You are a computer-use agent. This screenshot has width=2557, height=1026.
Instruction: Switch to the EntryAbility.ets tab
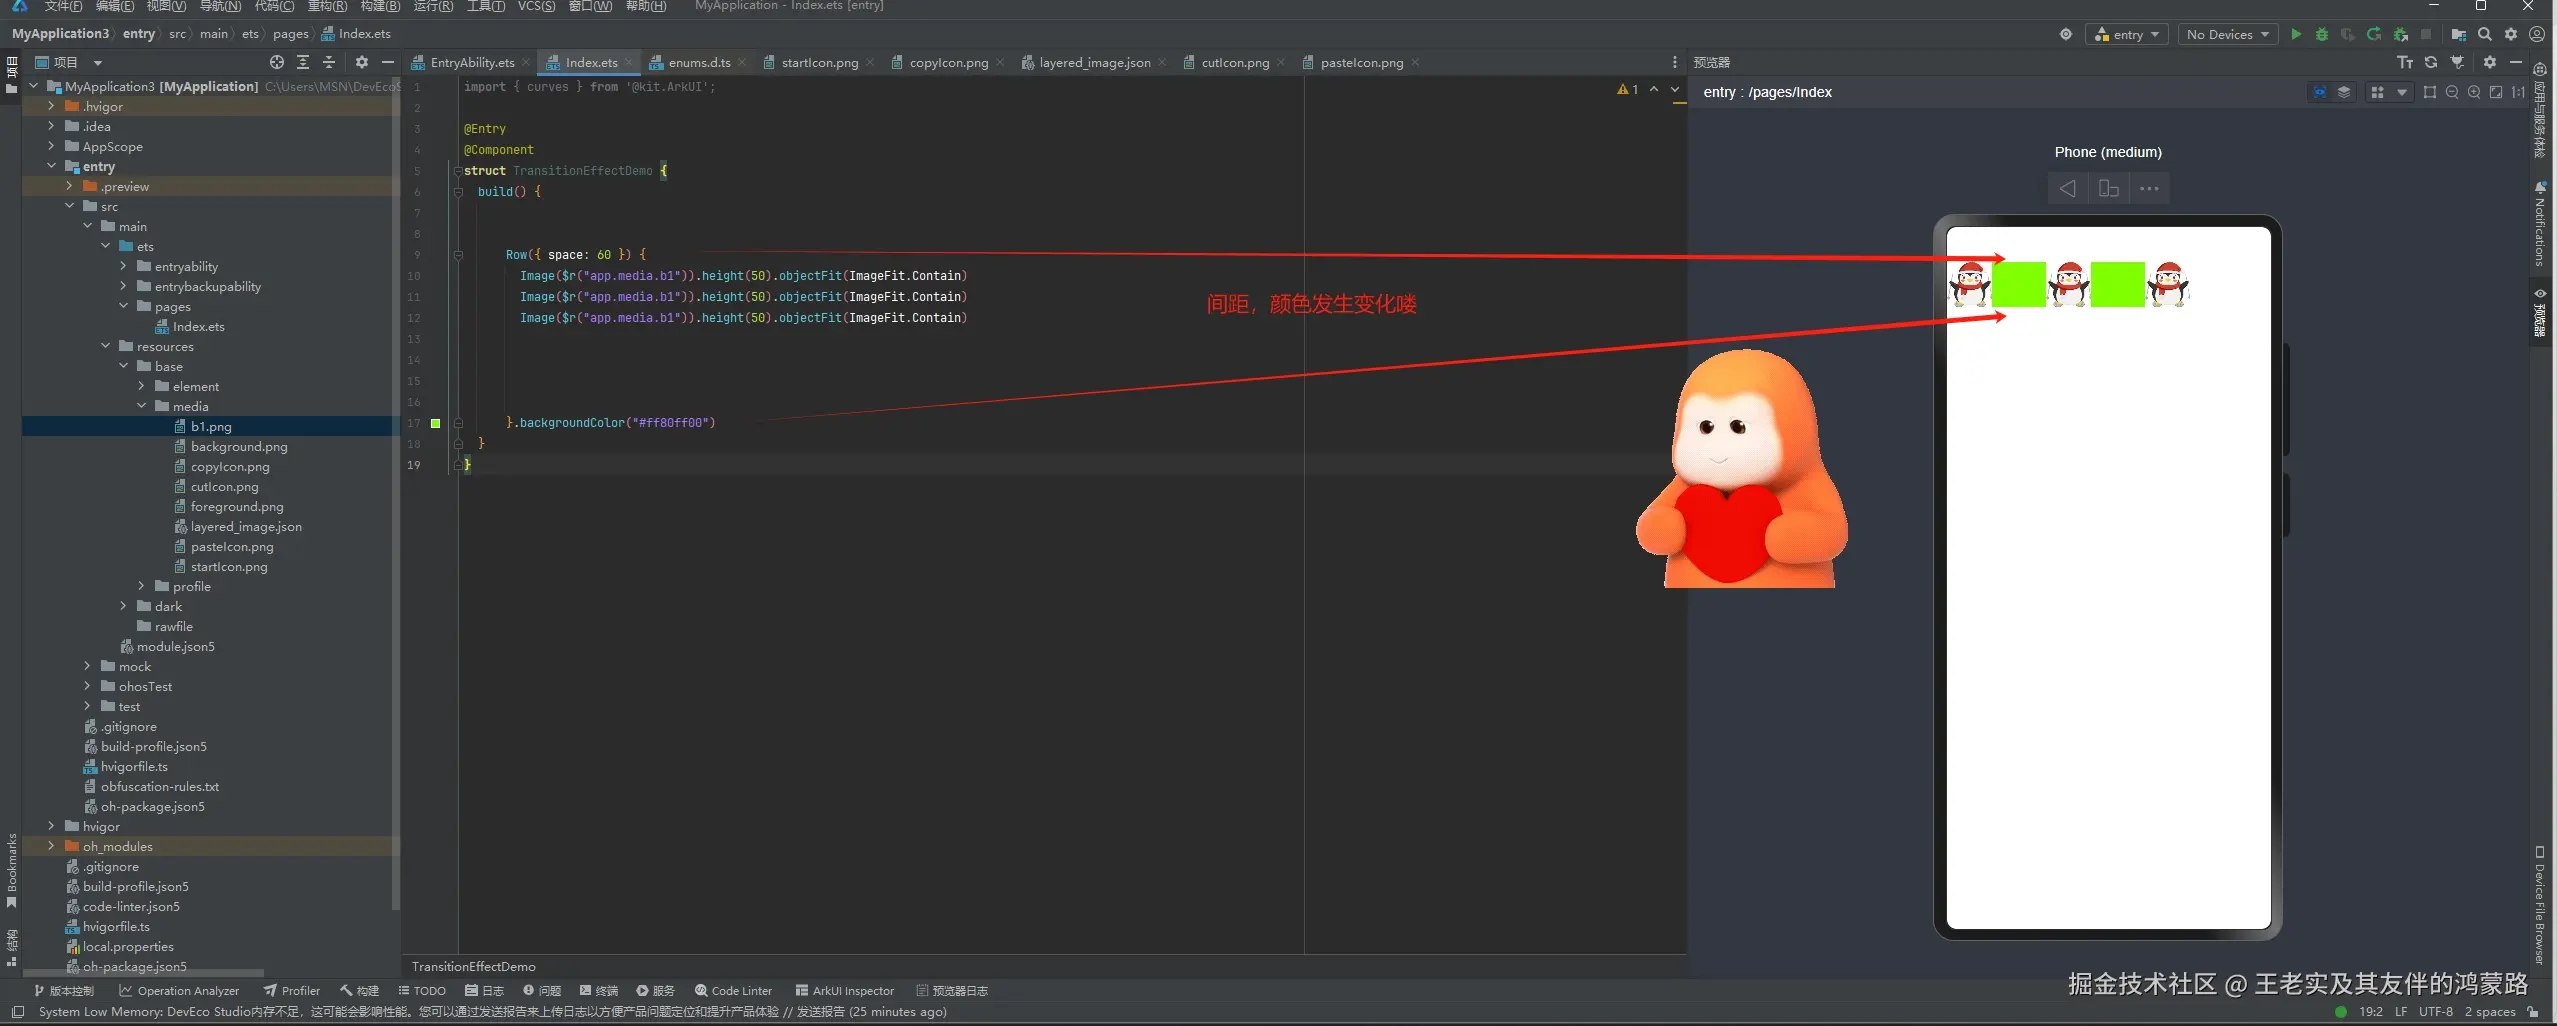click(x=471, y=62)
